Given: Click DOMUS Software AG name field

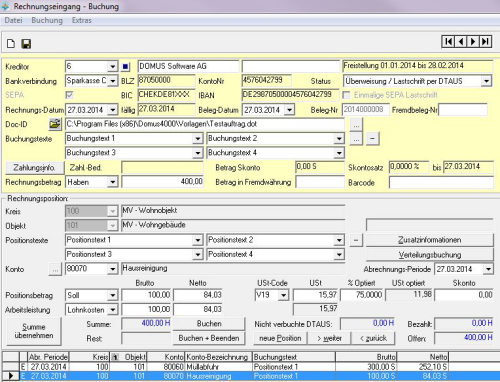Looking at the screenshot, I should coord(188,66).
